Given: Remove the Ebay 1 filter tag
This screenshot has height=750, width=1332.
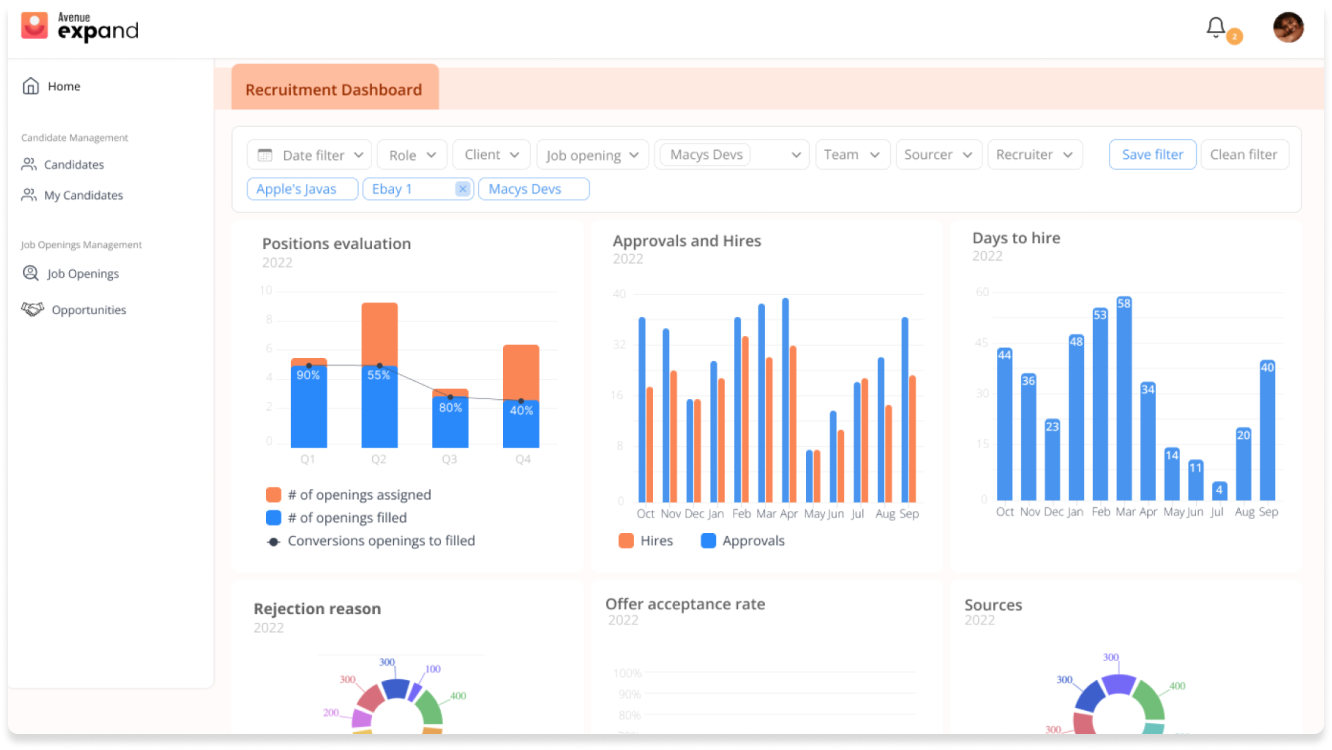Looking at the screenshot, I should point(462,189).
